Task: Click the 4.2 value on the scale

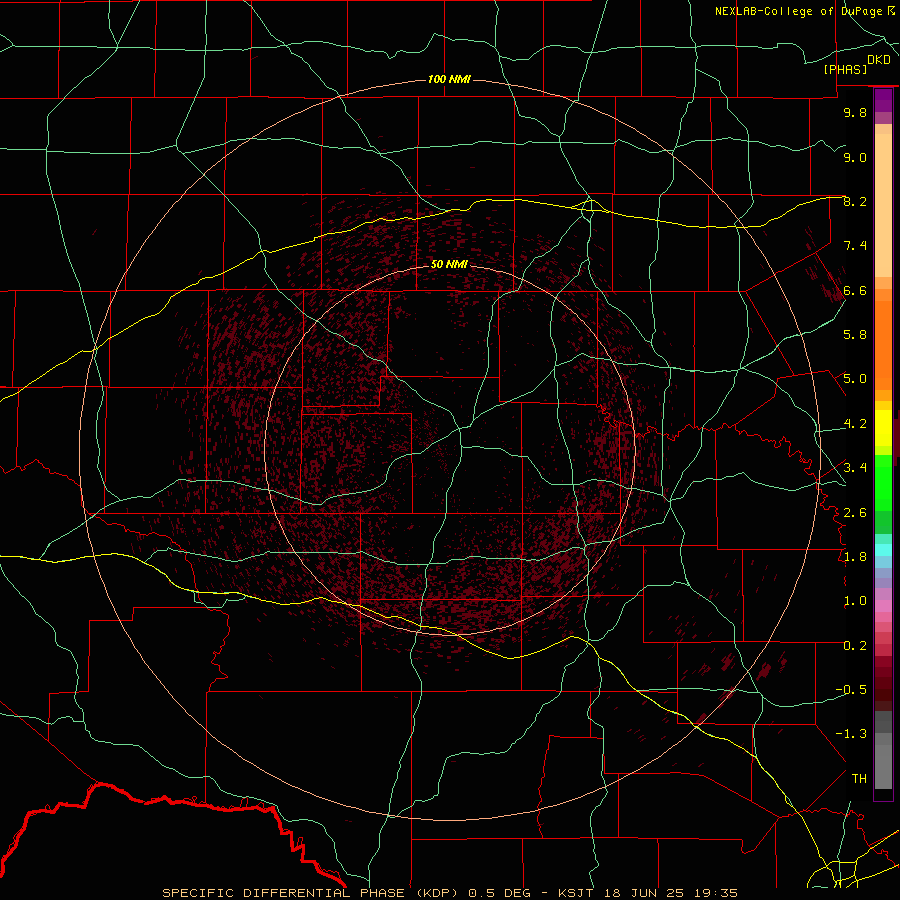Action: coord(855,424)
